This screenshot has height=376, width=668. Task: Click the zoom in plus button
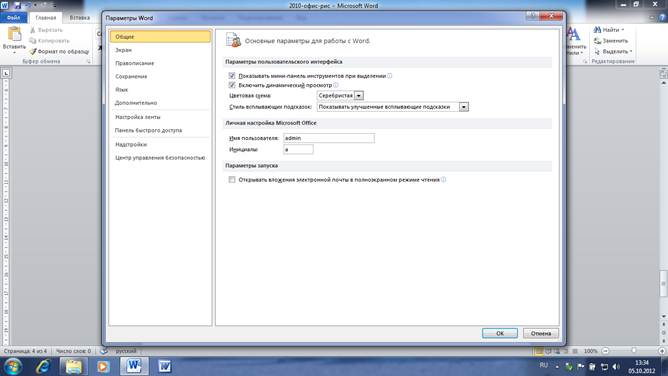click(x=662, y=351)
